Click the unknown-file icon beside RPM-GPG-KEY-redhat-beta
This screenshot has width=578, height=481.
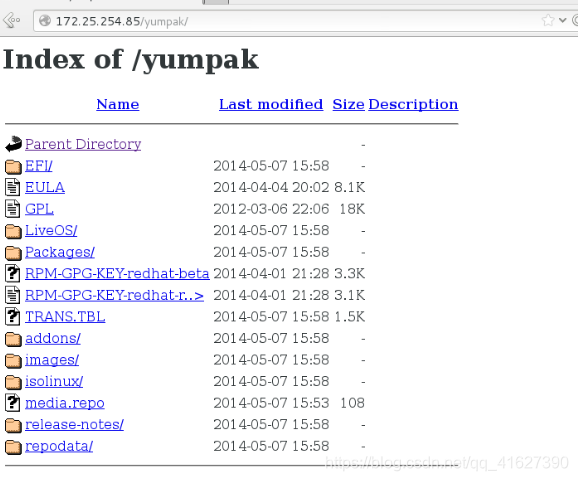[x=13, y=273]
